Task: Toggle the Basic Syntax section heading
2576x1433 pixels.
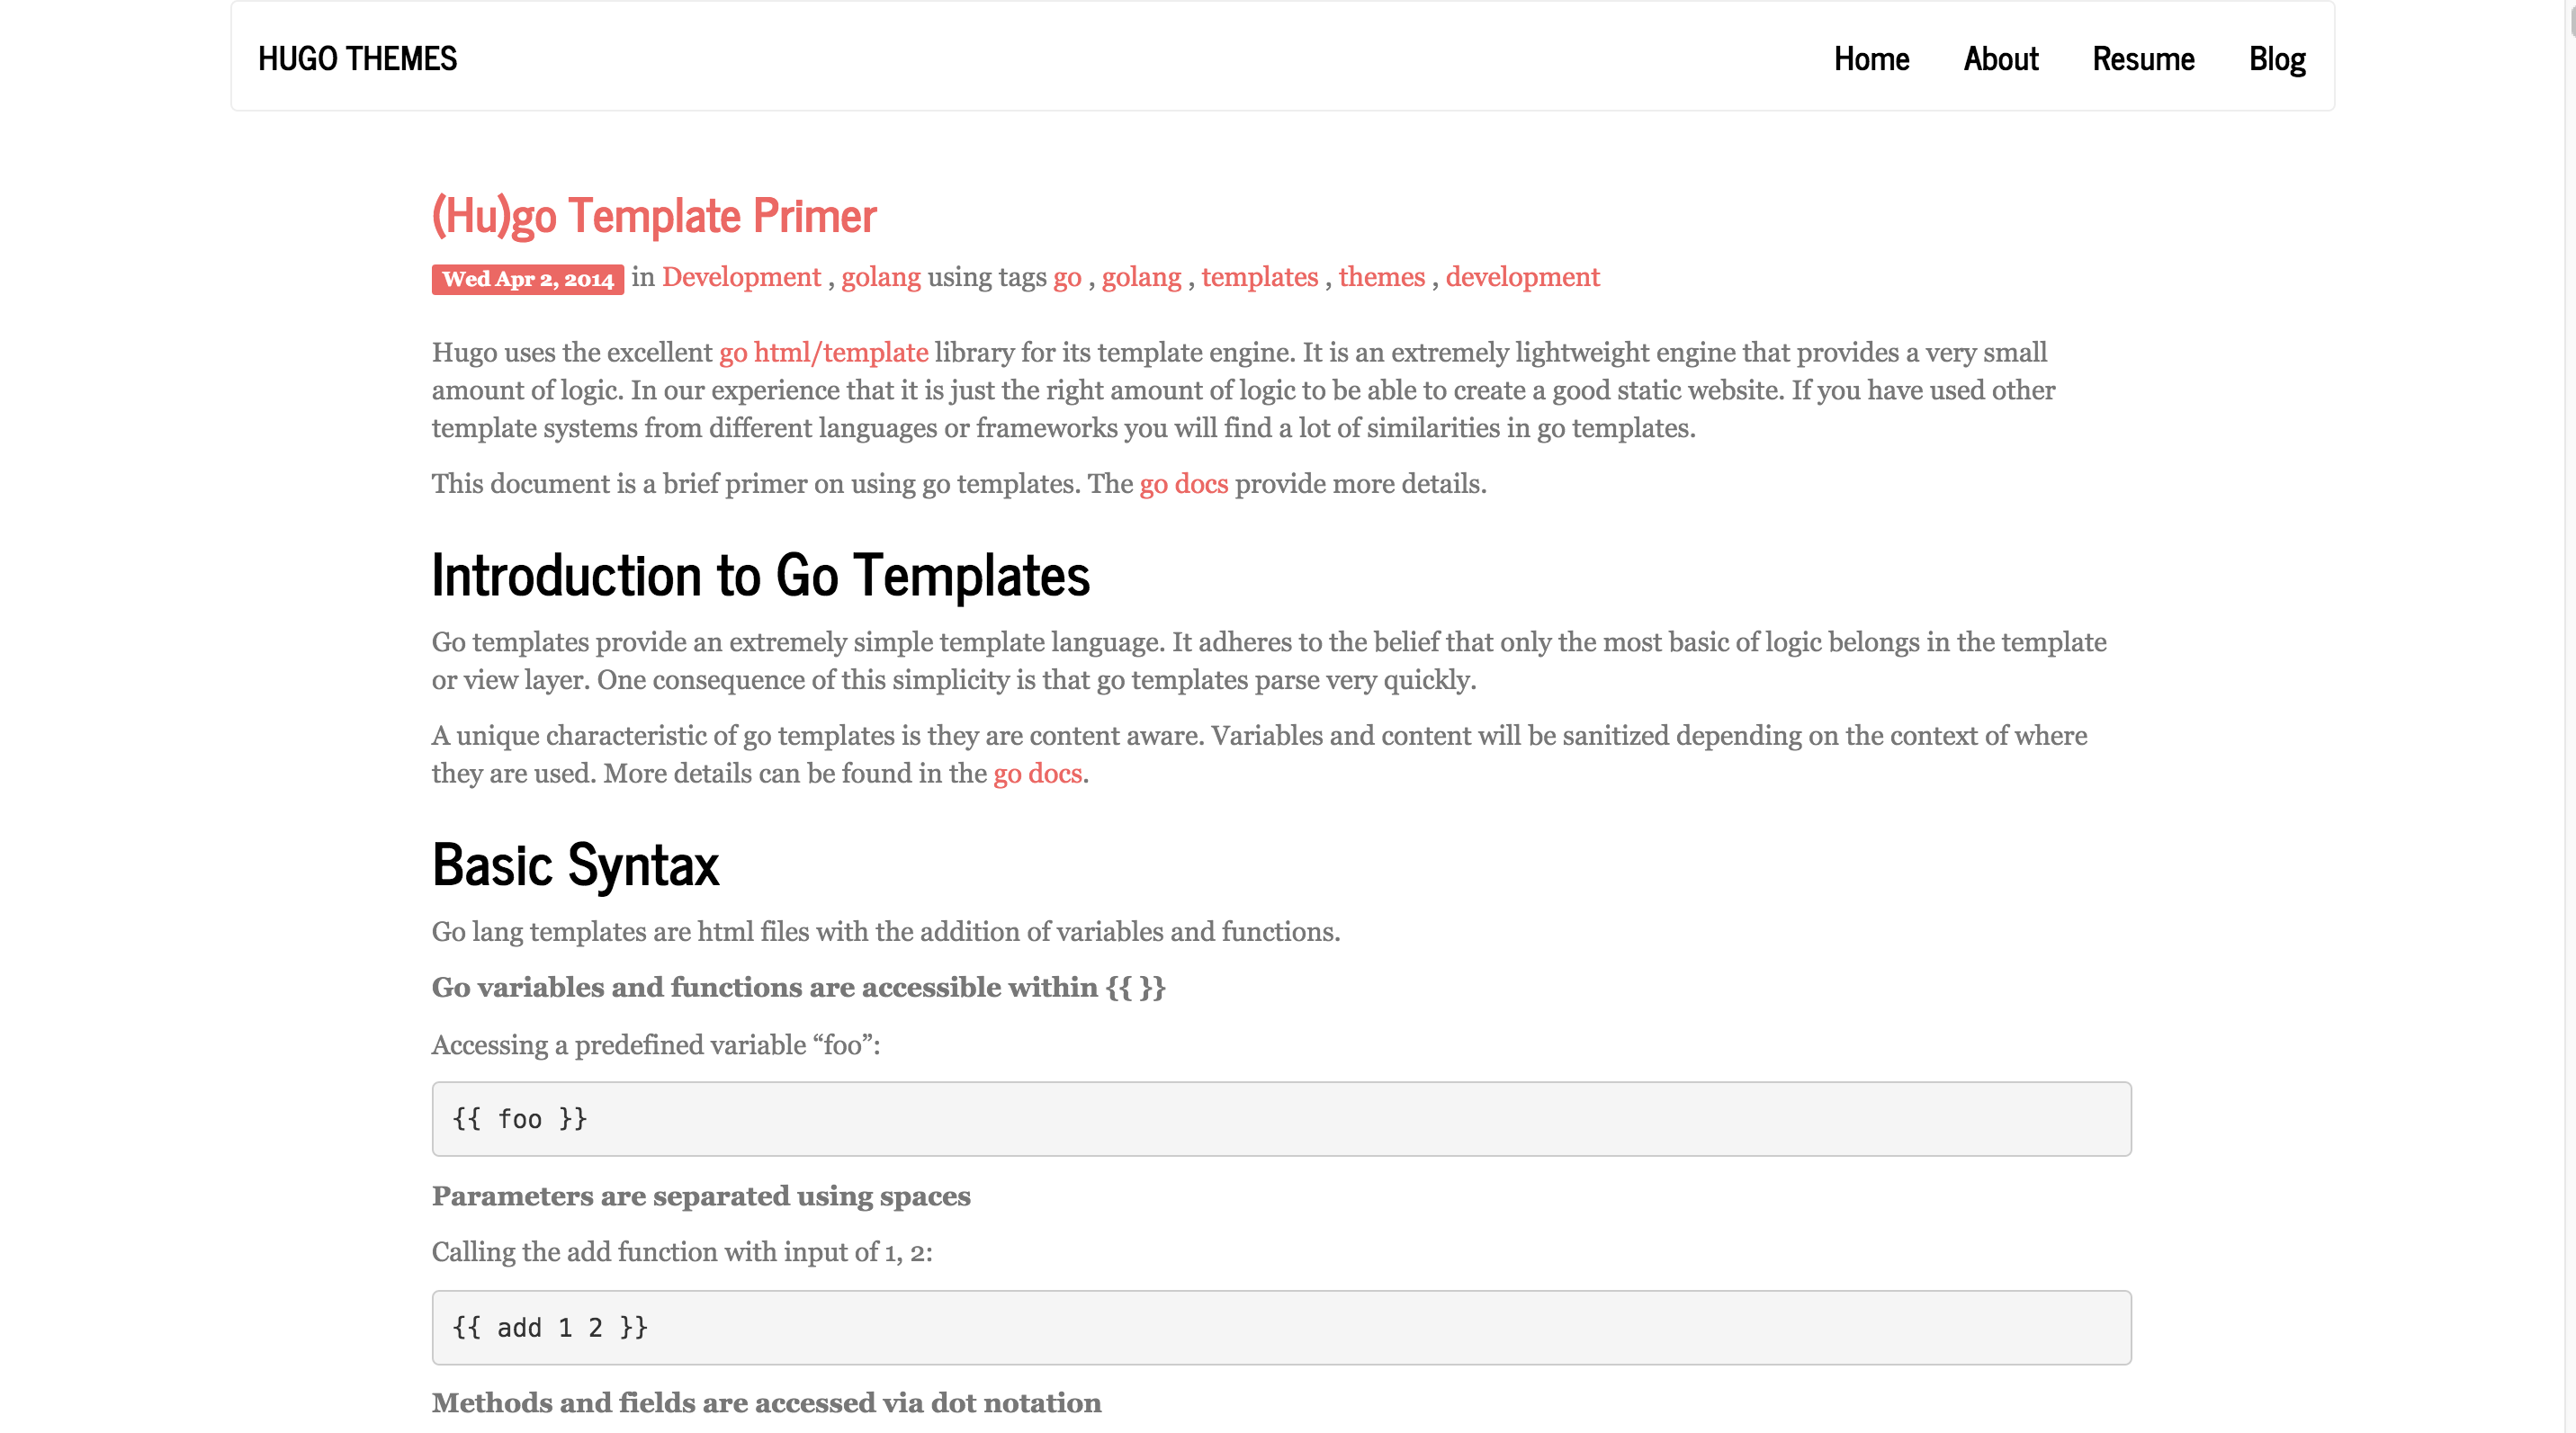Action: (575, 864)
